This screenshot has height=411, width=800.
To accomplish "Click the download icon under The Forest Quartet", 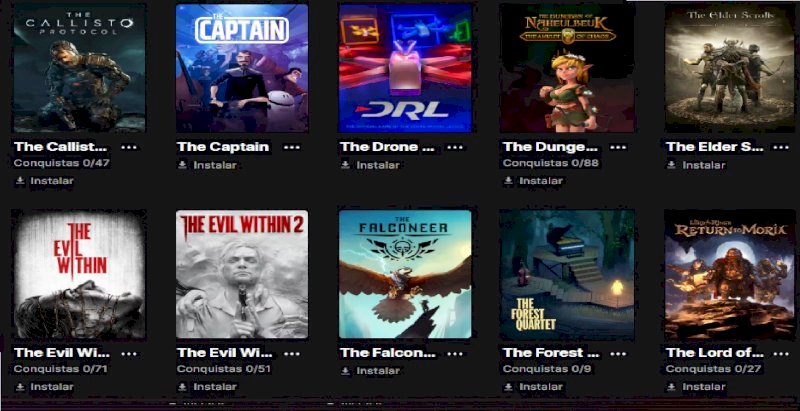I will click(x=508, y=387).
